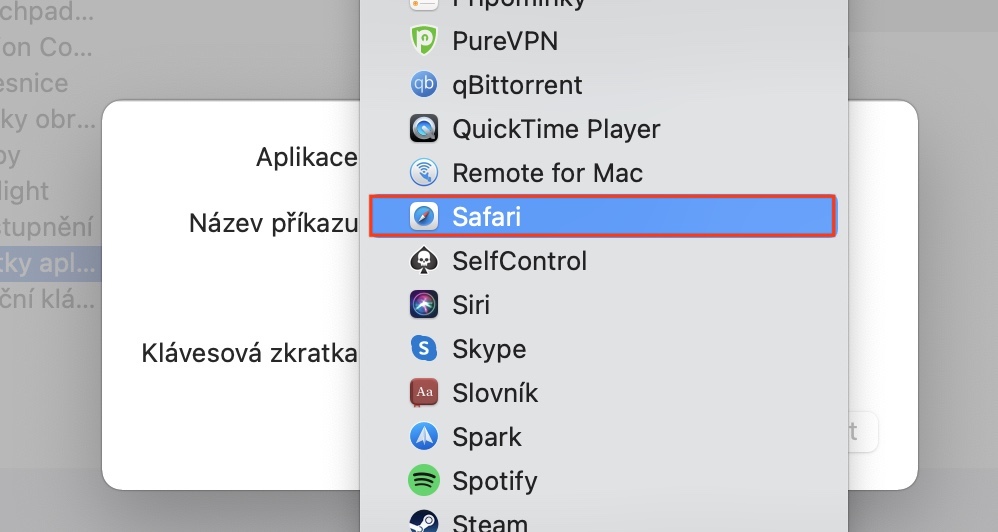
Task: Click the Siri app icon
Action: pyautogui.click(x=424, y=305)
